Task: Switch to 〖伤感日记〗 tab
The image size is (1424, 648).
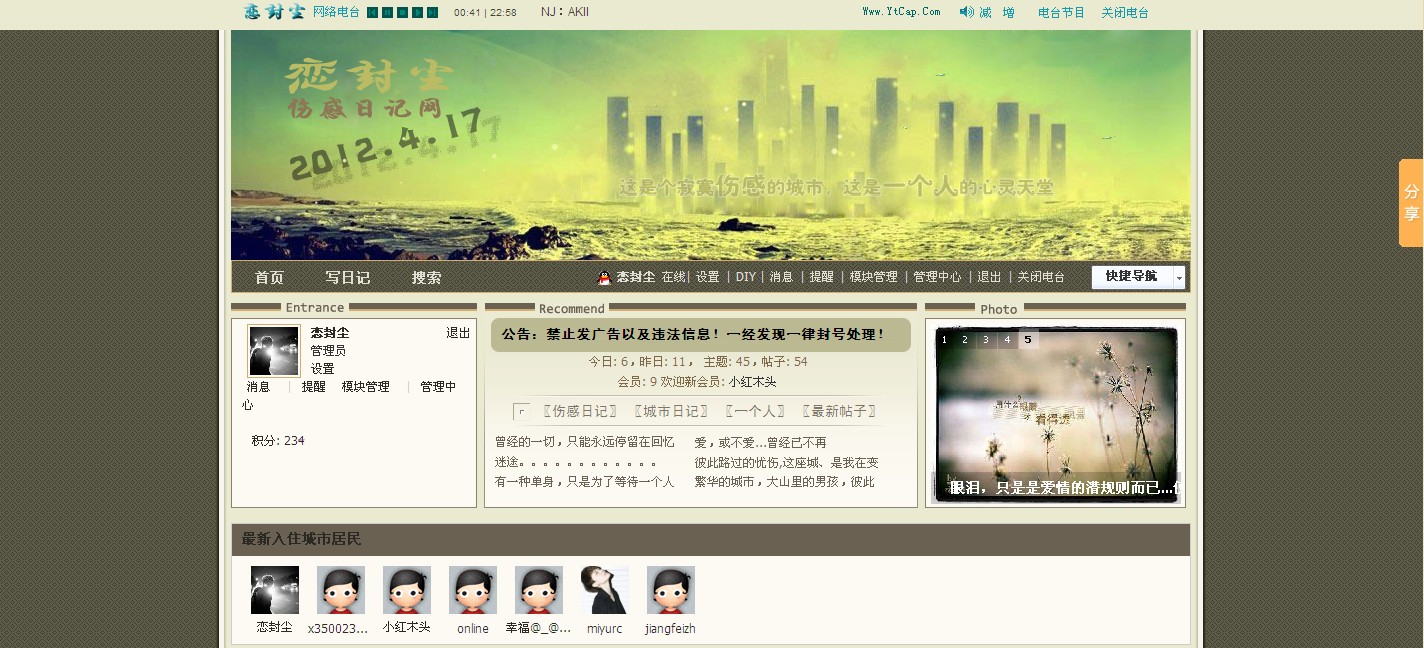Action: [x=580, y=411]
